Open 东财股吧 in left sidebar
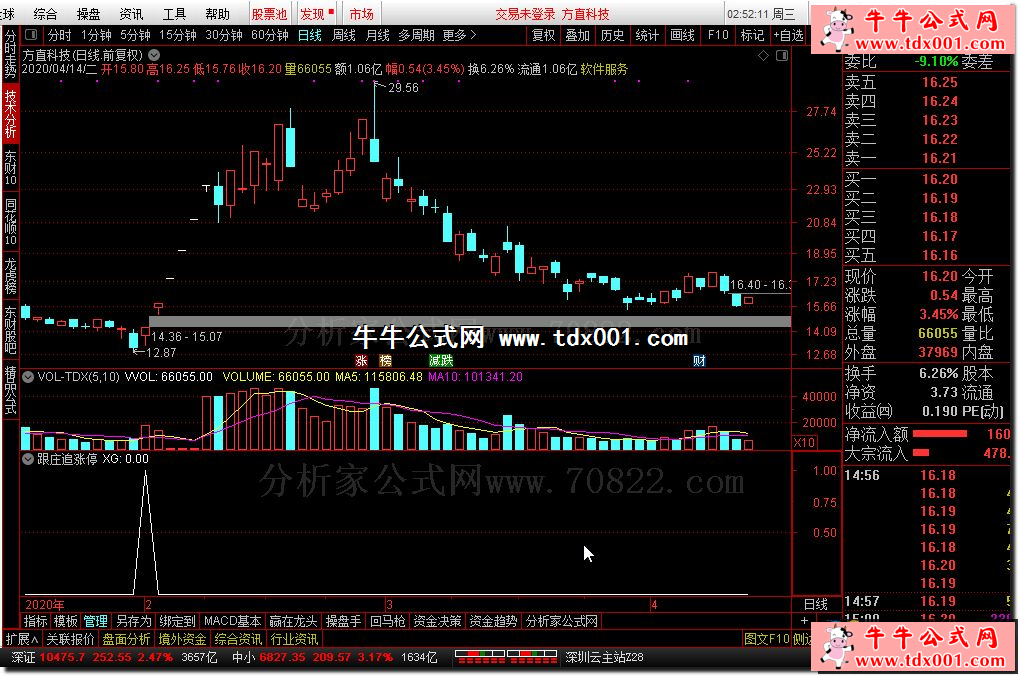 click(x=10, y=330)
